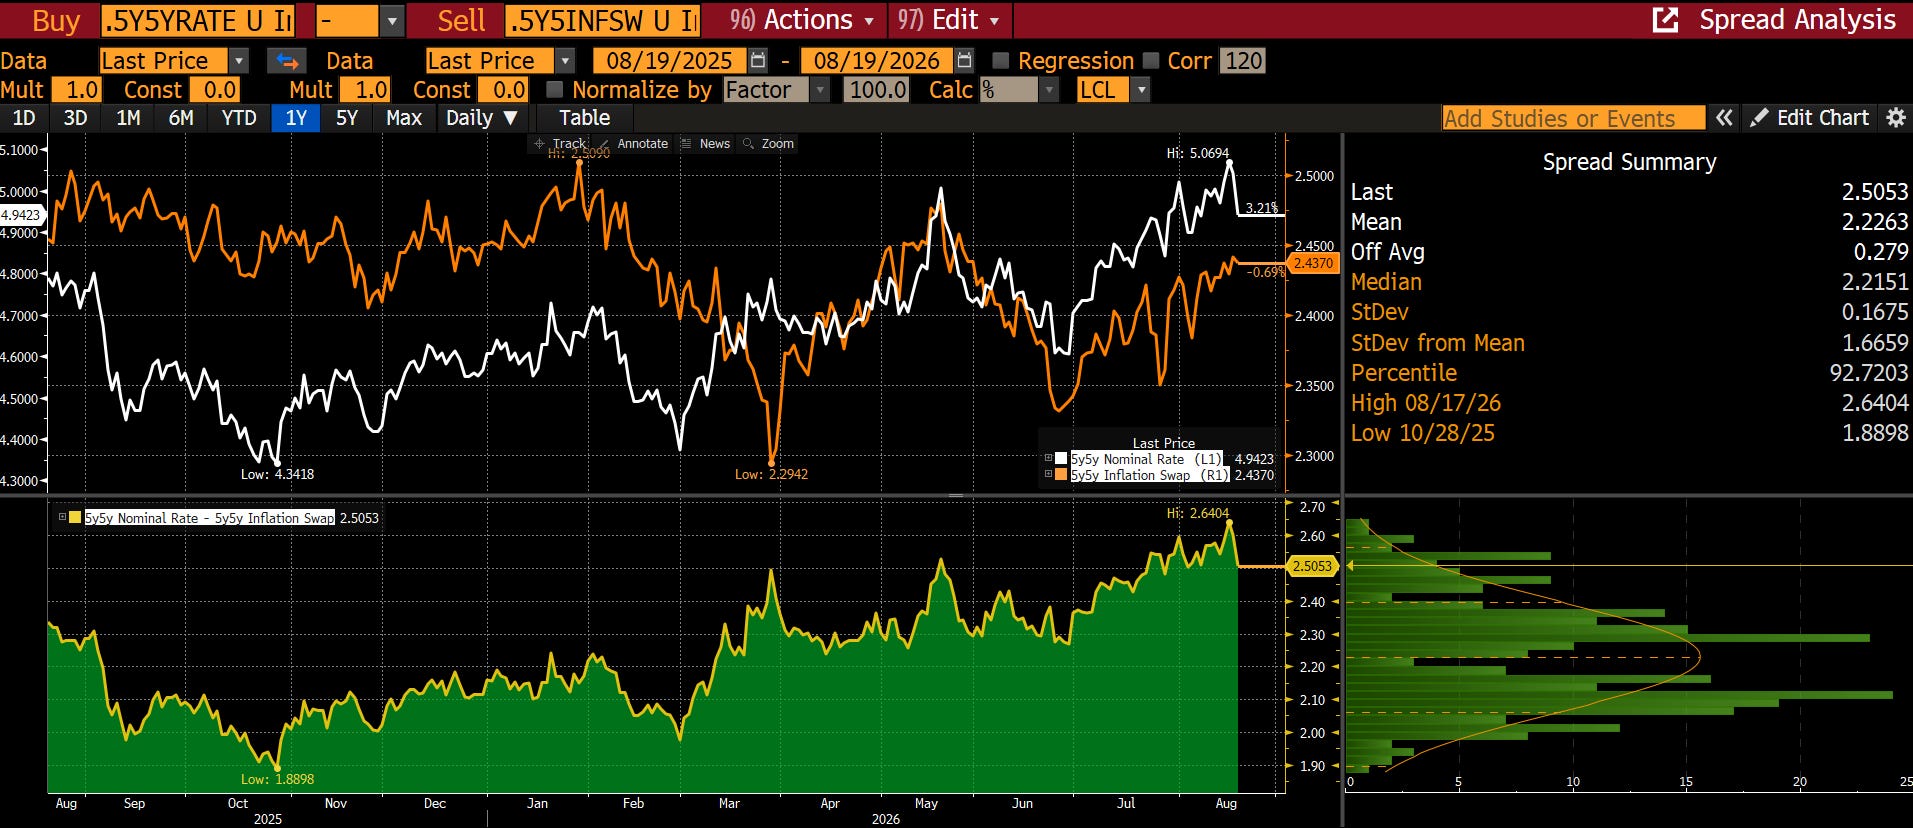The image size is (1913, 828).
Task: Click the Percentile value 92.7203
Action: [1869, 373]
